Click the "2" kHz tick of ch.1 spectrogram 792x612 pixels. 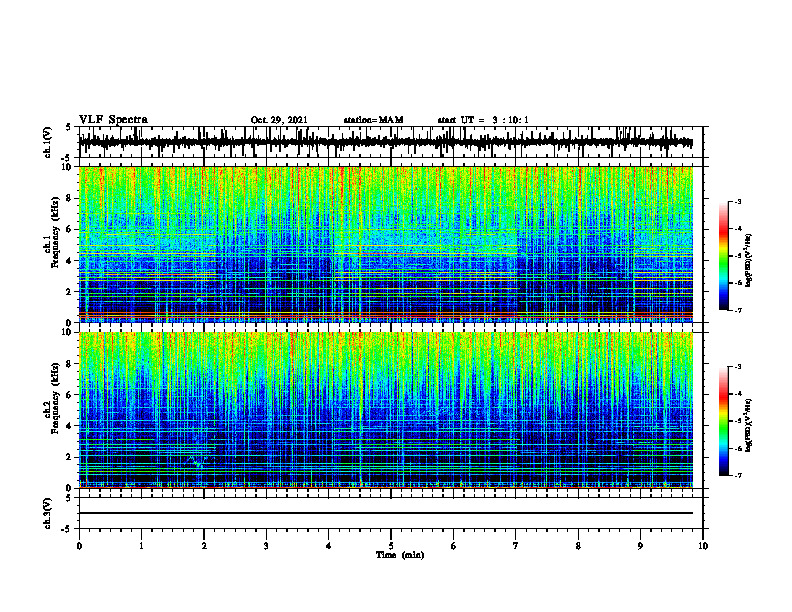coord(69,292)
